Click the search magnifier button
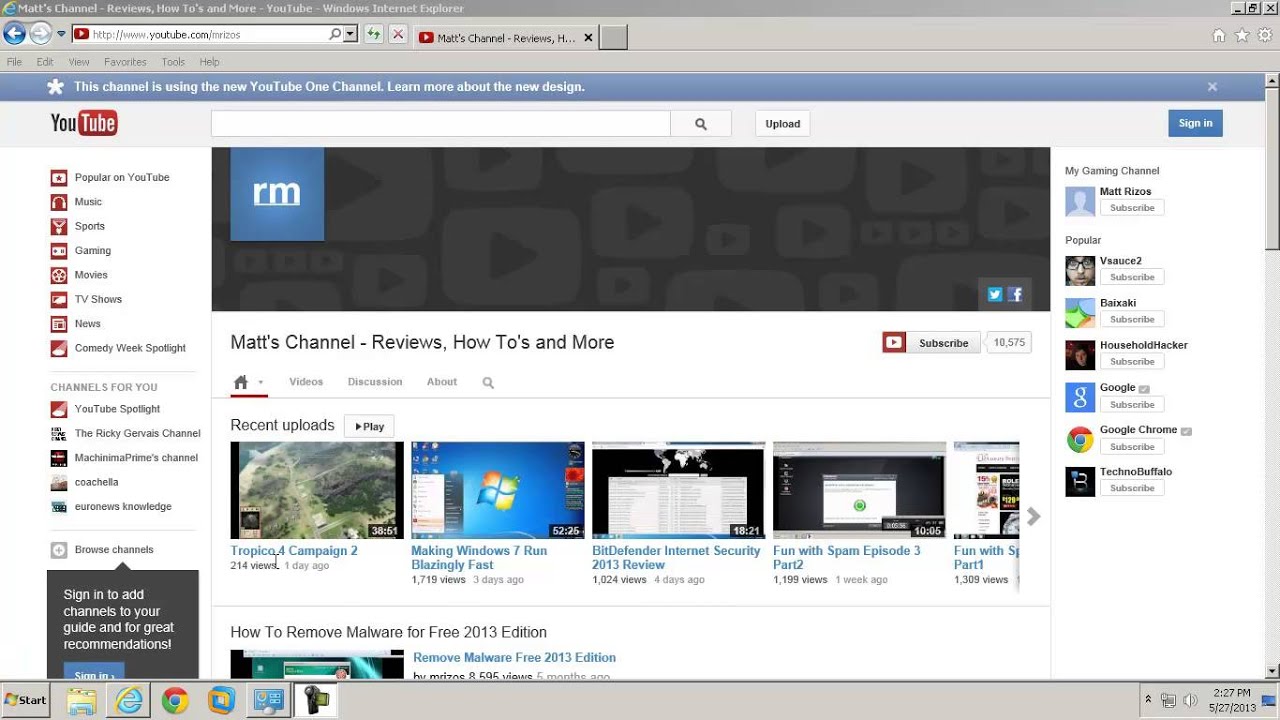The width and height of the screenshot is (1280, 720). (701, 124)
